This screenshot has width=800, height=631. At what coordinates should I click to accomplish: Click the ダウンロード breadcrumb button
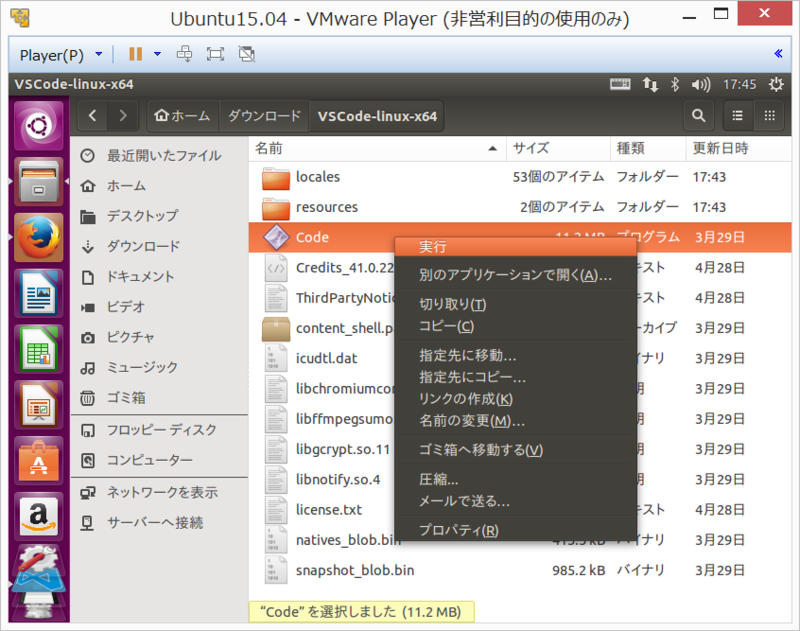click(x=265, y=115)
